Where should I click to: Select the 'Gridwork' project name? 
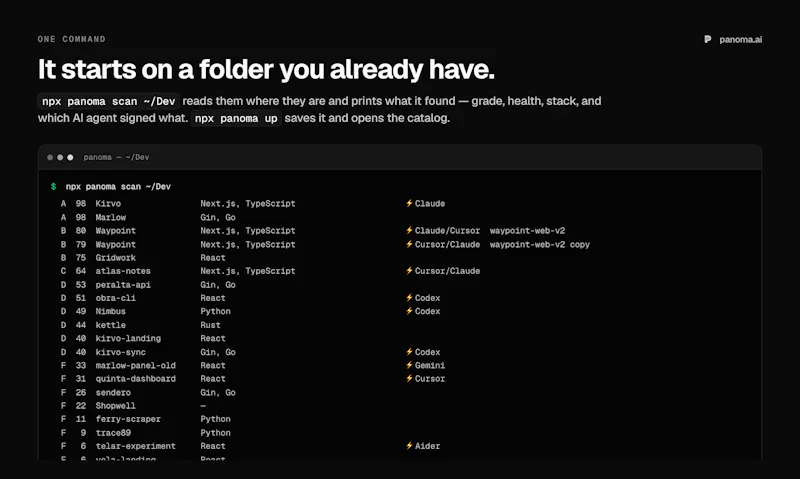[116, 258]
